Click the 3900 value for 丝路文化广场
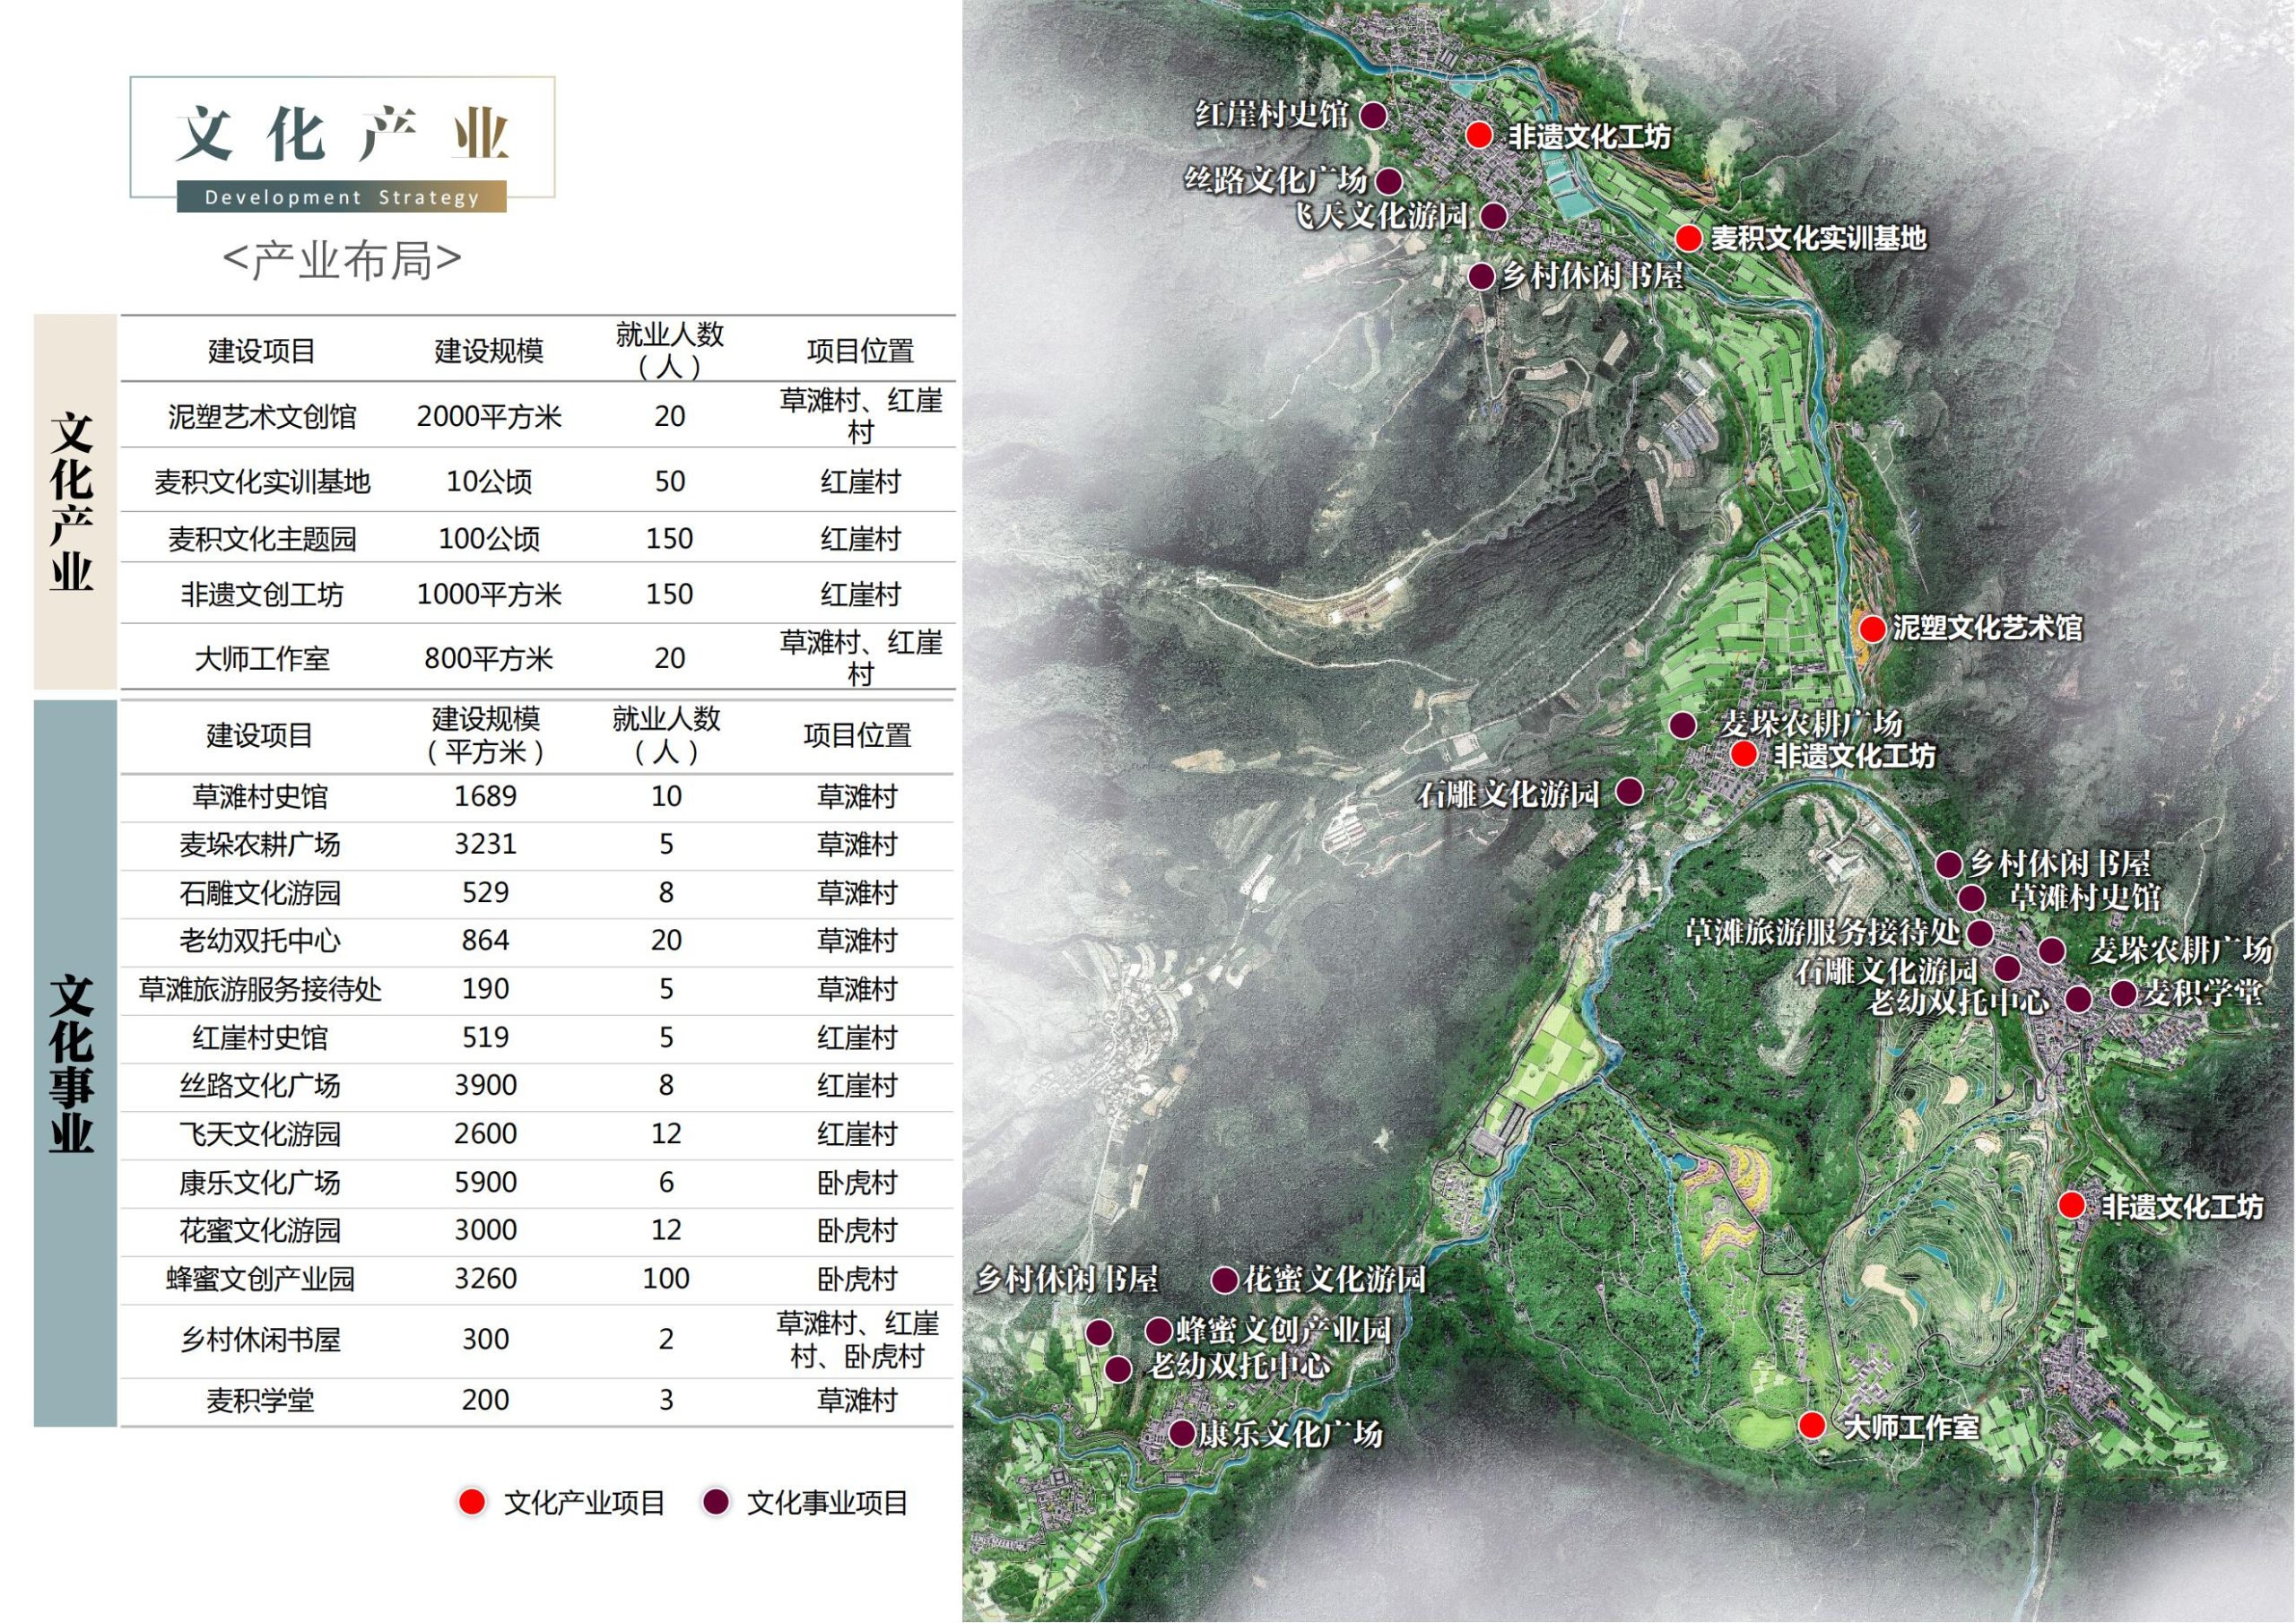 point(486,1086)
